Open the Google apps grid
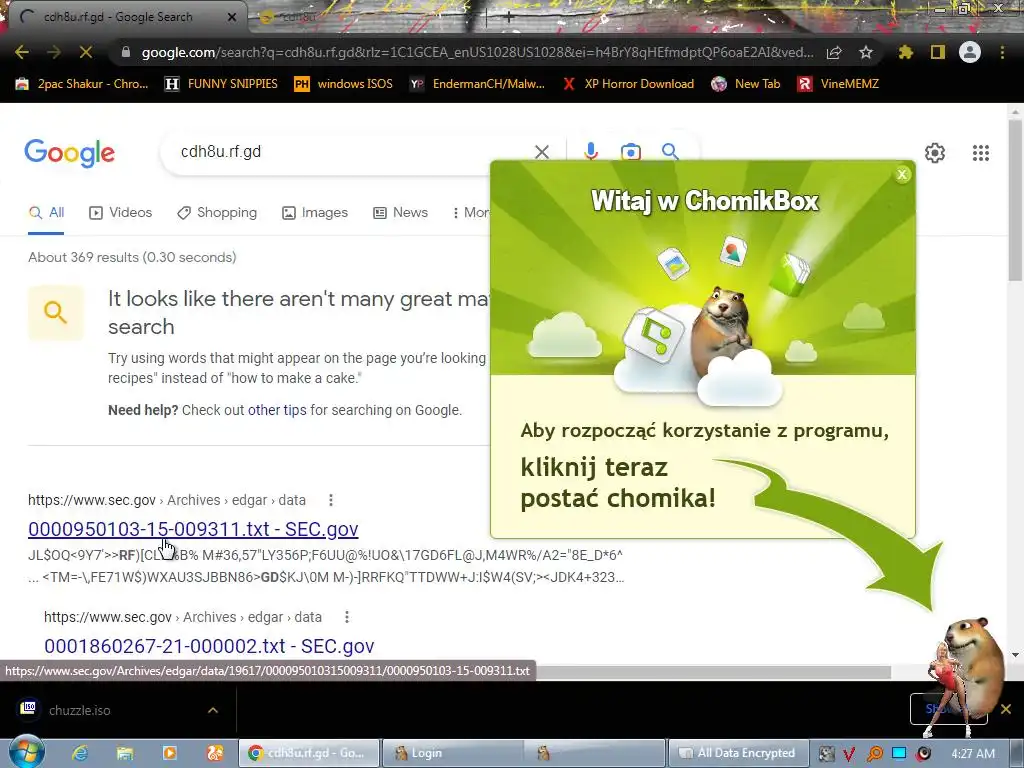Image resolution: width=1024 pixels, height=768 pixels. click(981, 153)
